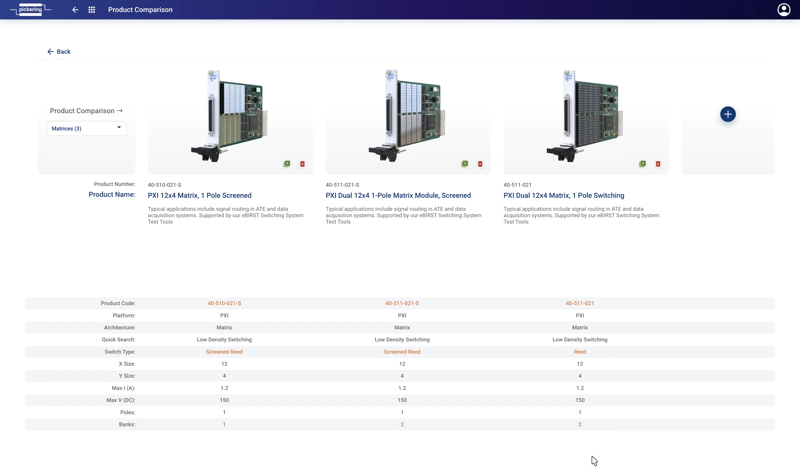Select the 40-510-021-S module image

[x=230, y=116]
